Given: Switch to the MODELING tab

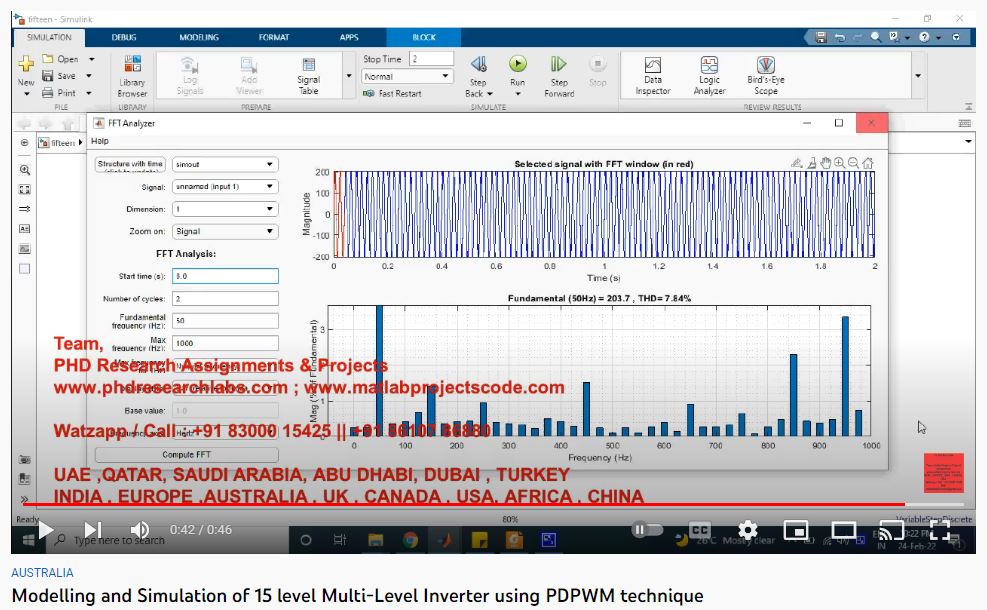Looking at the screenshot, I should pyautogui.click(x=199, y=37).
